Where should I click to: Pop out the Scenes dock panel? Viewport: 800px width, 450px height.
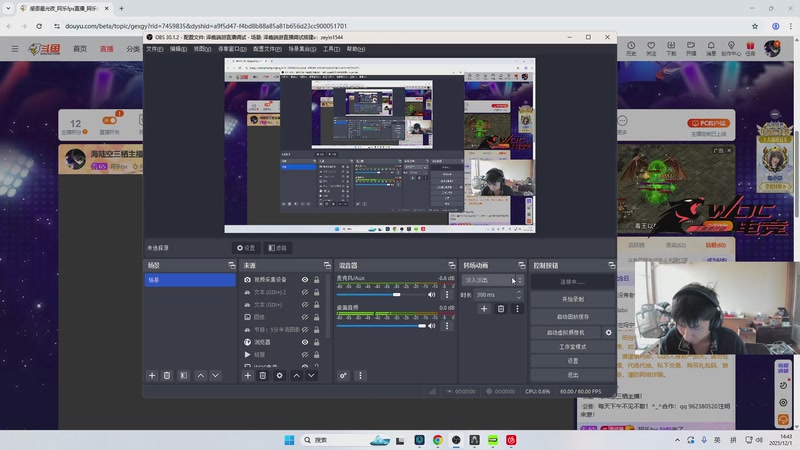coord(232,265)
